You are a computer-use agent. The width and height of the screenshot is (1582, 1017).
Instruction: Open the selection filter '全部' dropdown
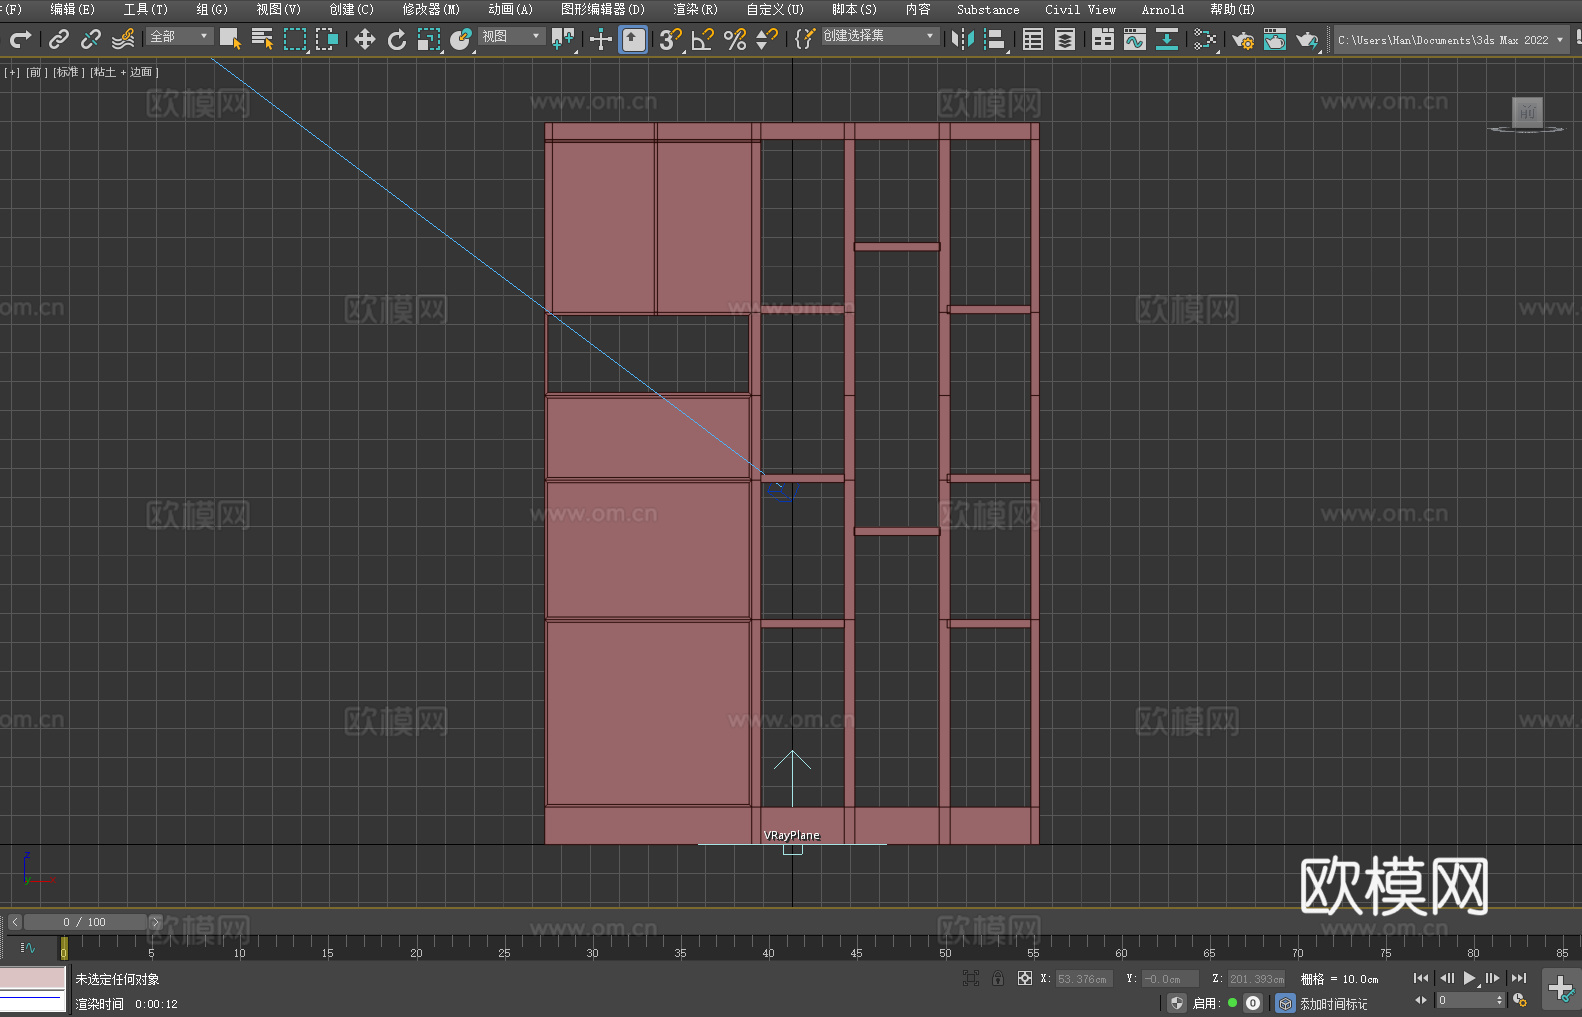coord(180,36)
